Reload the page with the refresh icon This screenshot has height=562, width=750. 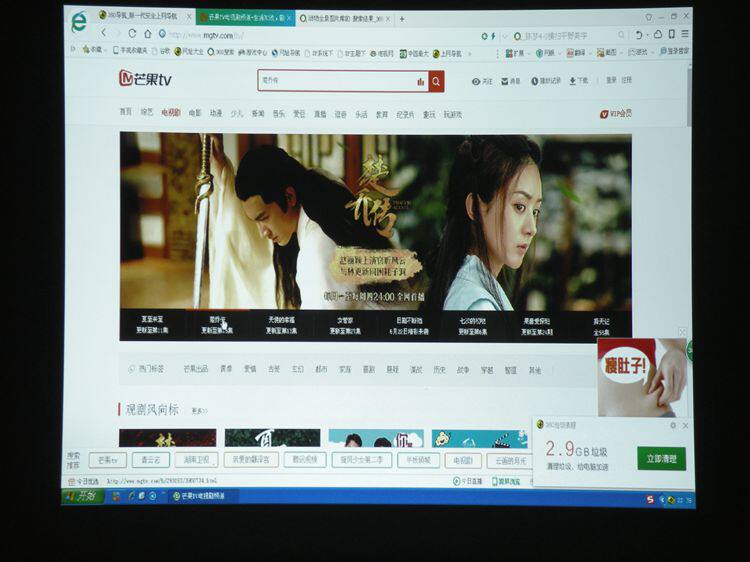pyautogui.click(x=132, y=33)
